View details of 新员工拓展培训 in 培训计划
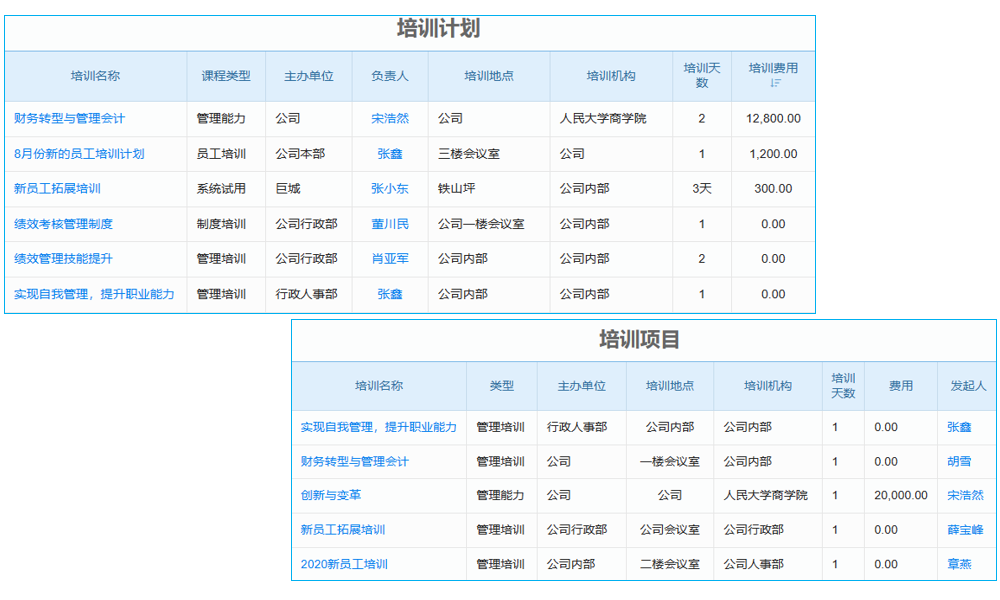 coord(55,189)
